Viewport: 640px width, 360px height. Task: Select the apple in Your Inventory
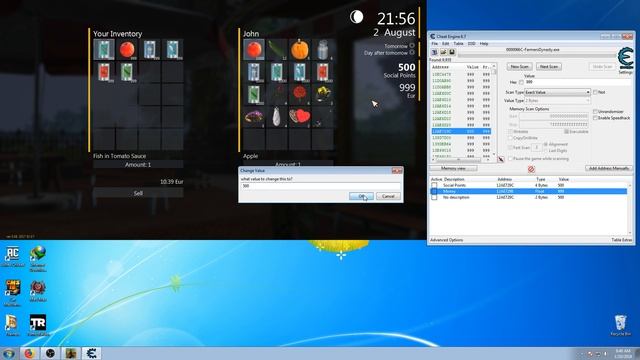(127, 50)
